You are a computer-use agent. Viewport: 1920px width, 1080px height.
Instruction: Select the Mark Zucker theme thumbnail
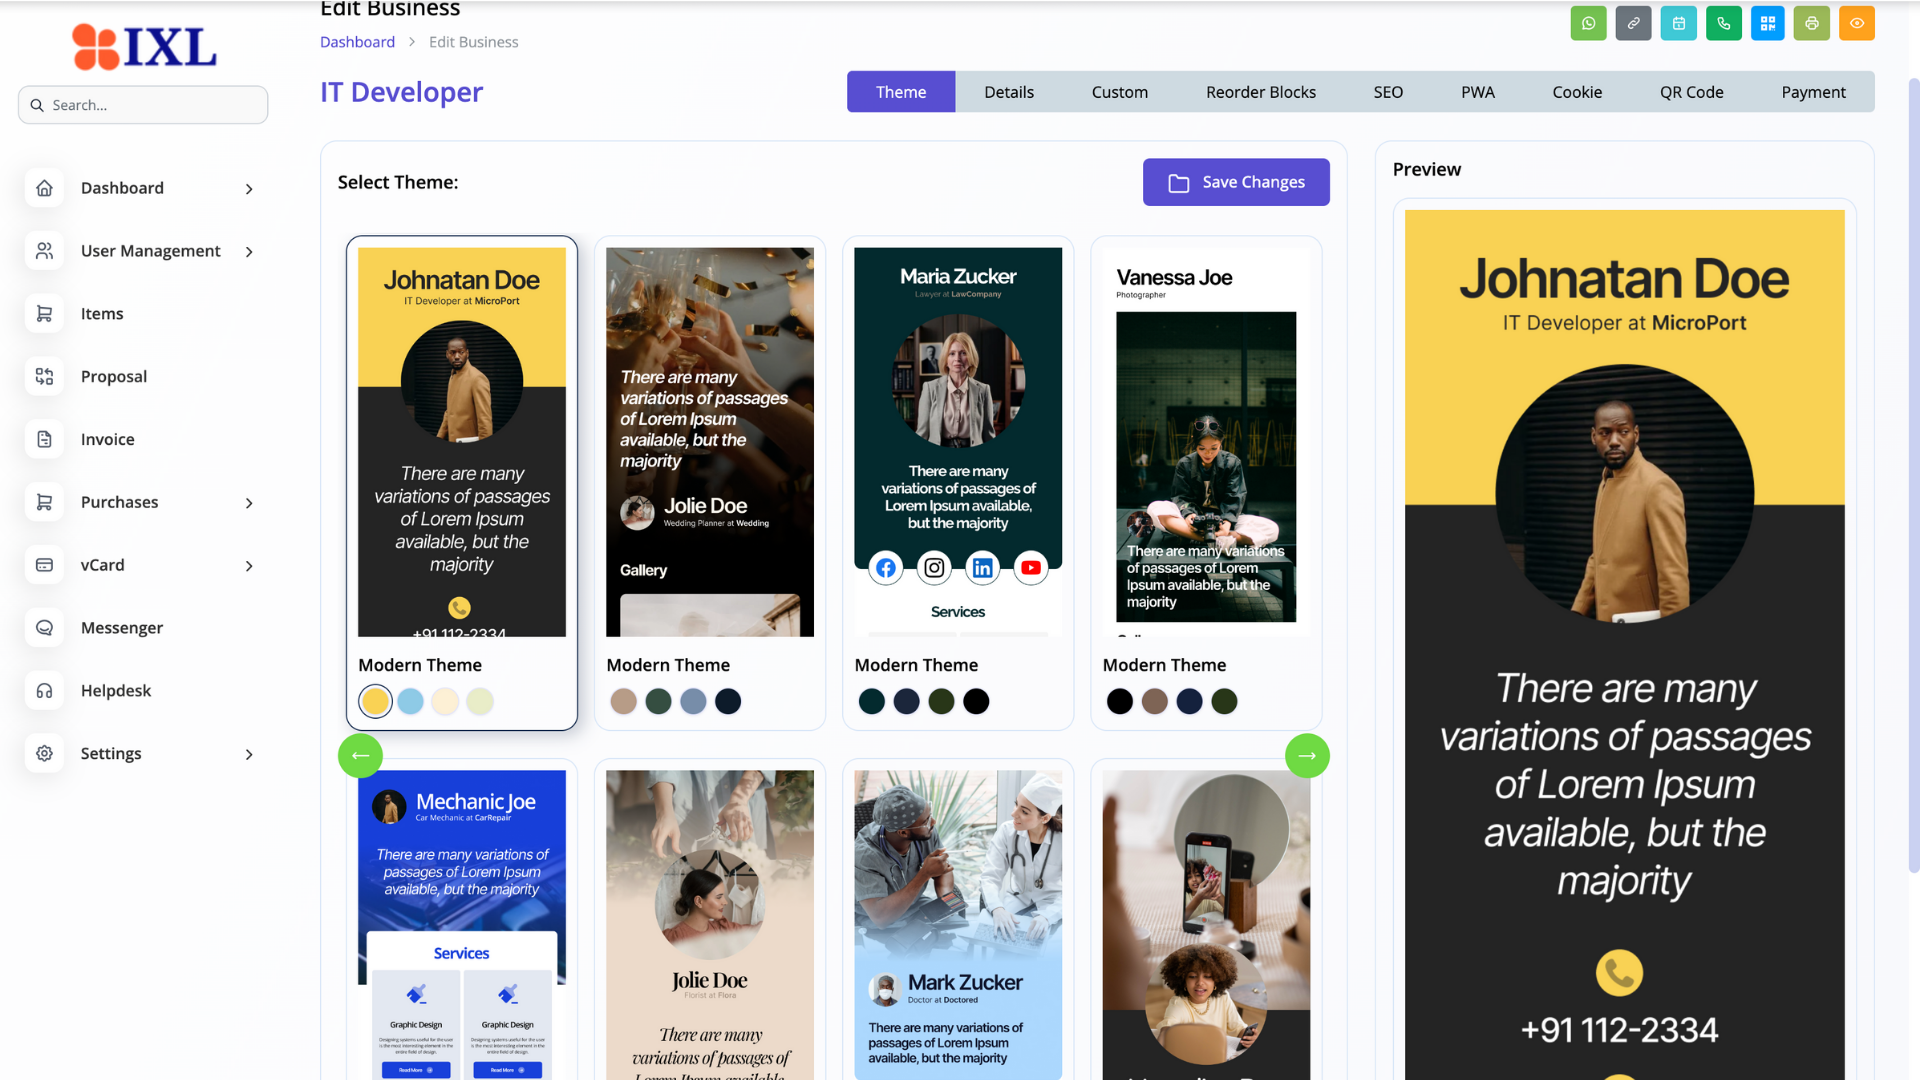958,925
